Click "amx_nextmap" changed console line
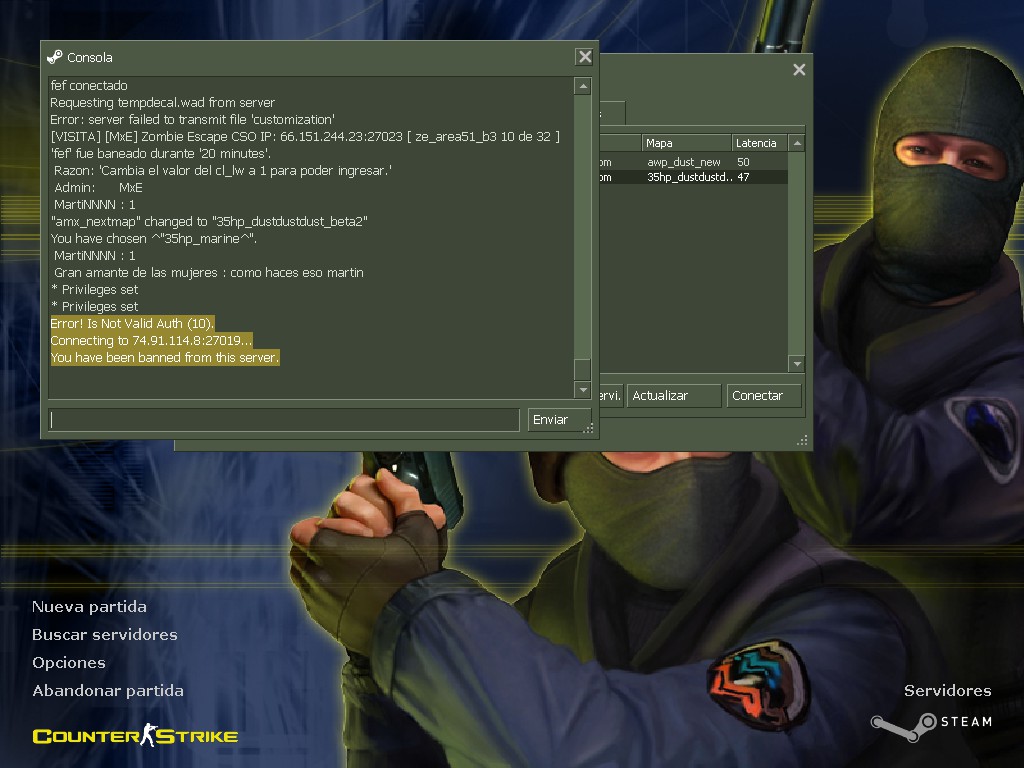The width and height of the screenshot is (1024, 768). coord(209,221)
